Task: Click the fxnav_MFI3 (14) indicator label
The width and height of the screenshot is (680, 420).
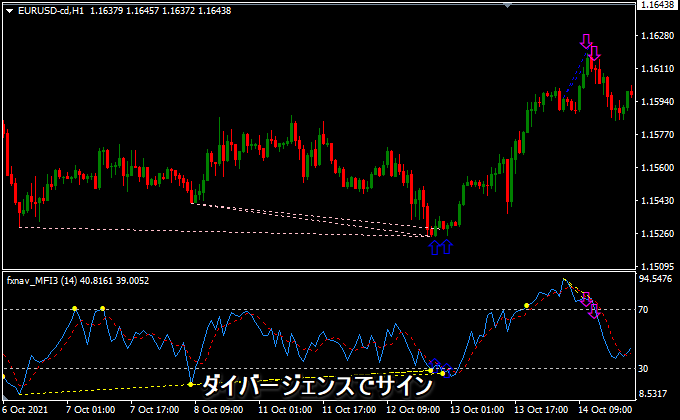Action: (x=42, y=281)
